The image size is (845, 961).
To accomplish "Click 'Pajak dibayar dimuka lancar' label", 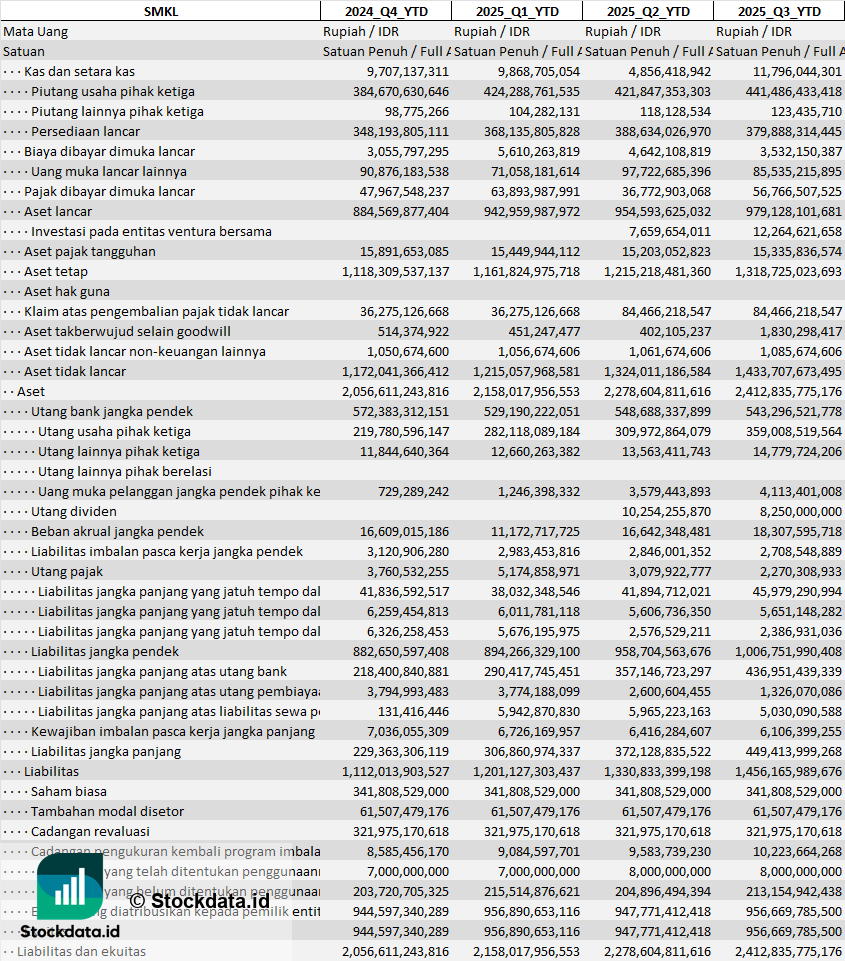I will [x=110, y=191].
